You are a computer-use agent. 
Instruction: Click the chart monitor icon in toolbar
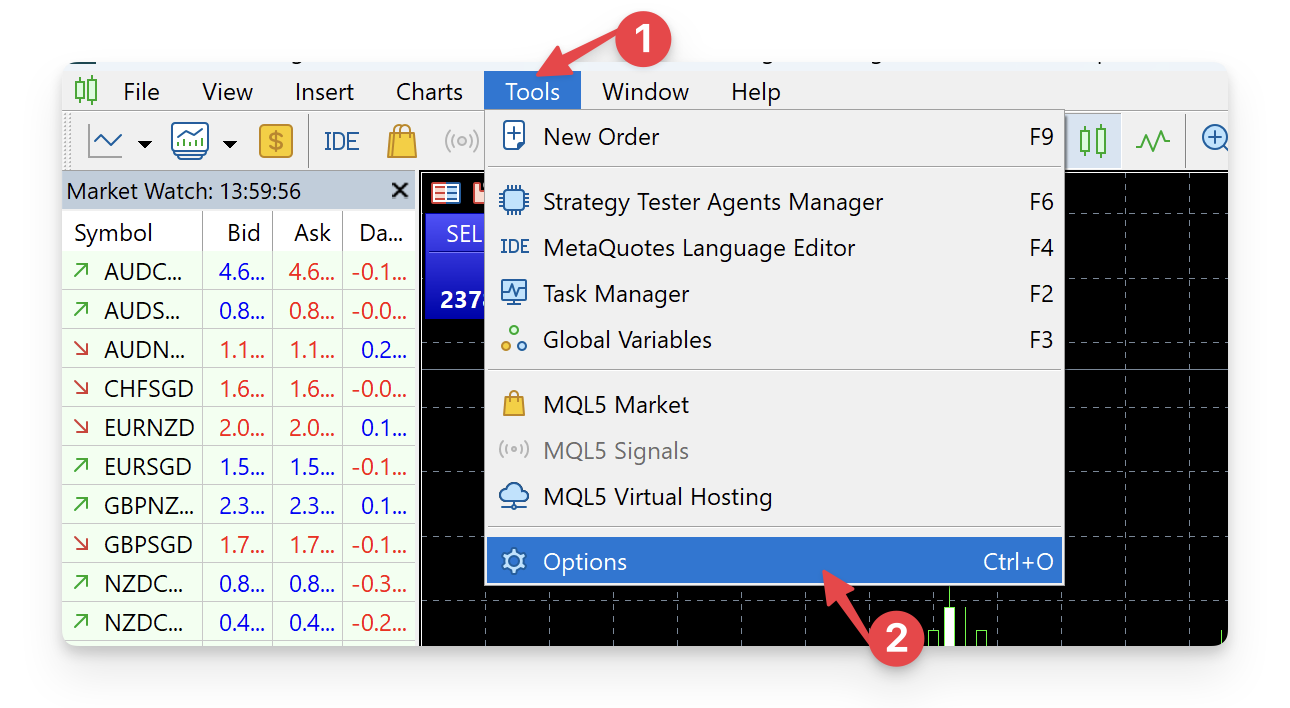[190, 141]
